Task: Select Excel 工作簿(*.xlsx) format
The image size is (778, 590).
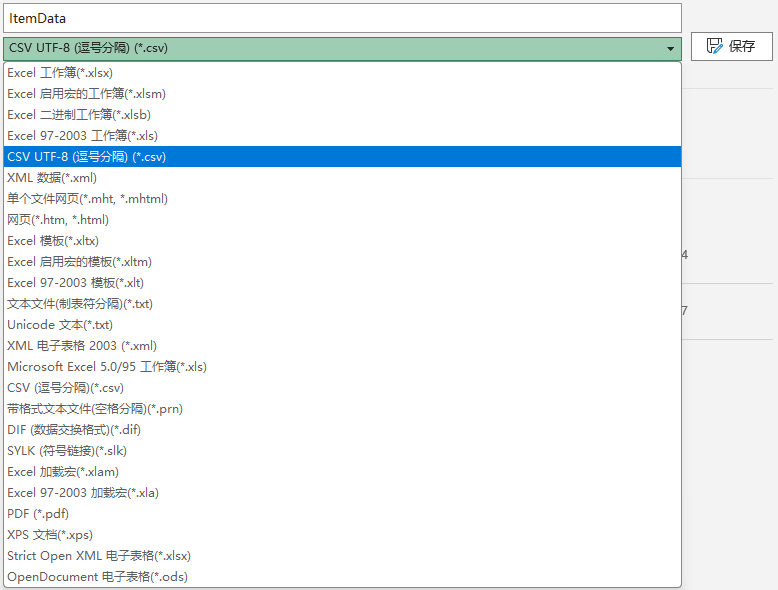Action: 60,73
